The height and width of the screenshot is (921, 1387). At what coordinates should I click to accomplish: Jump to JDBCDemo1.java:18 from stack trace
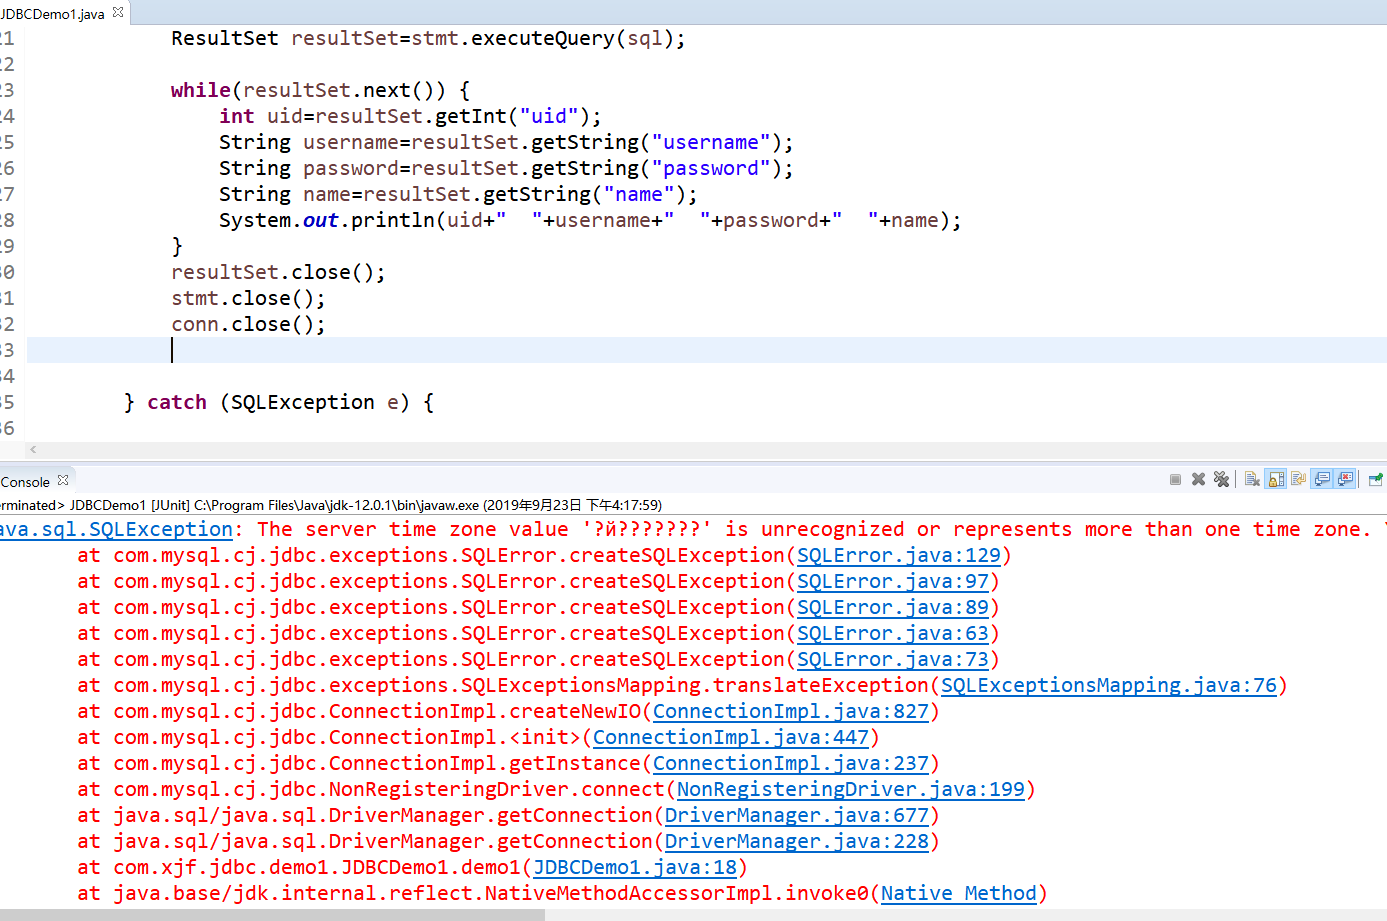click(x=635, y=867)
